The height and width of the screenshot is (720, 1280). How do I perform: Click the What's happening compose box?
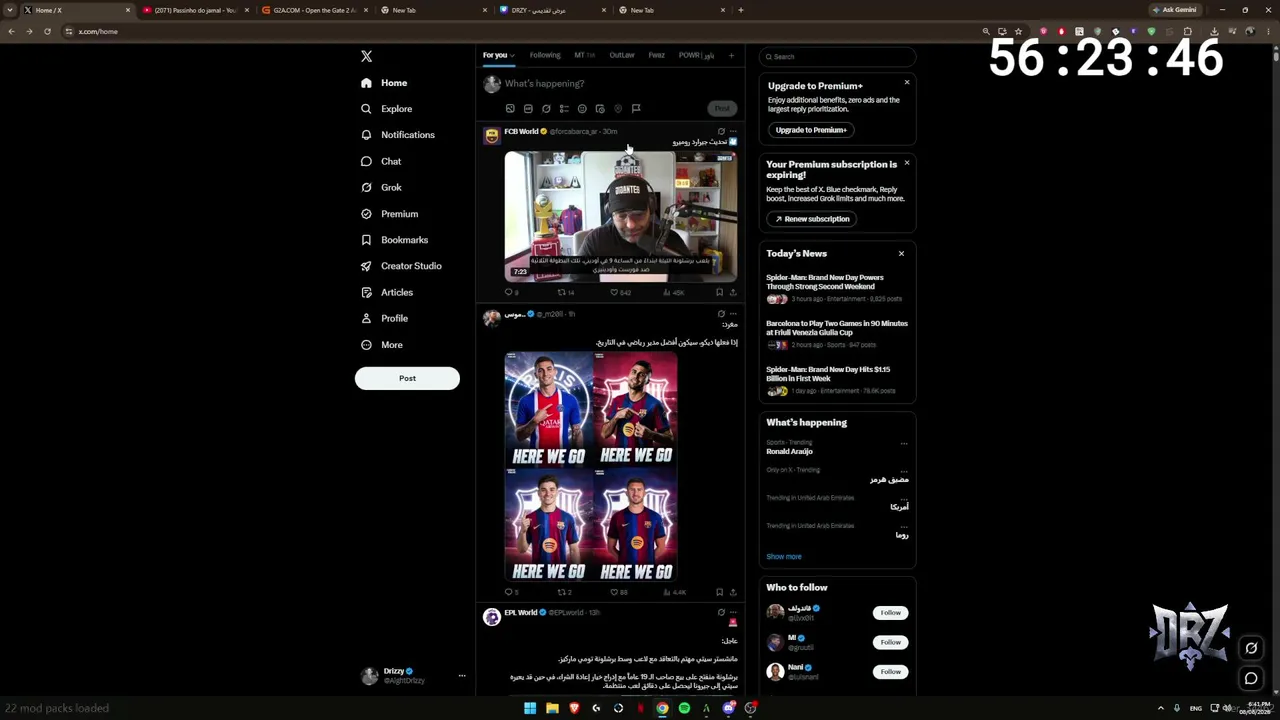620,84
